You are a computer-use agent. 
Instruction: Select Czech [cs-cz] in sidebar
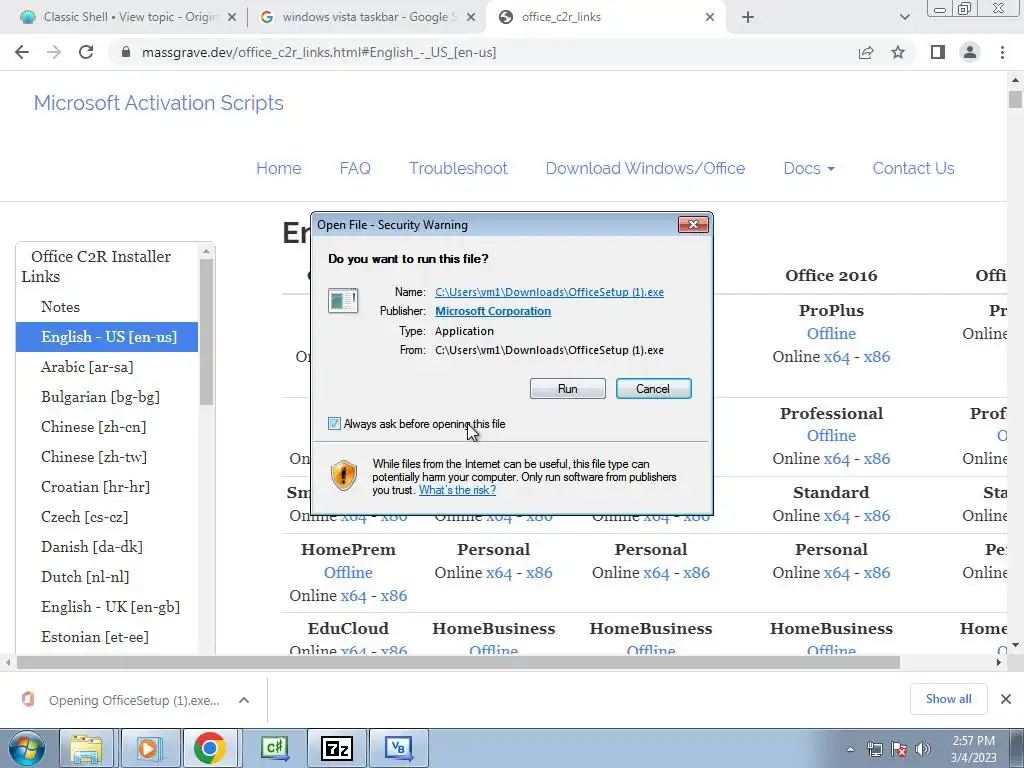[84, 517]
